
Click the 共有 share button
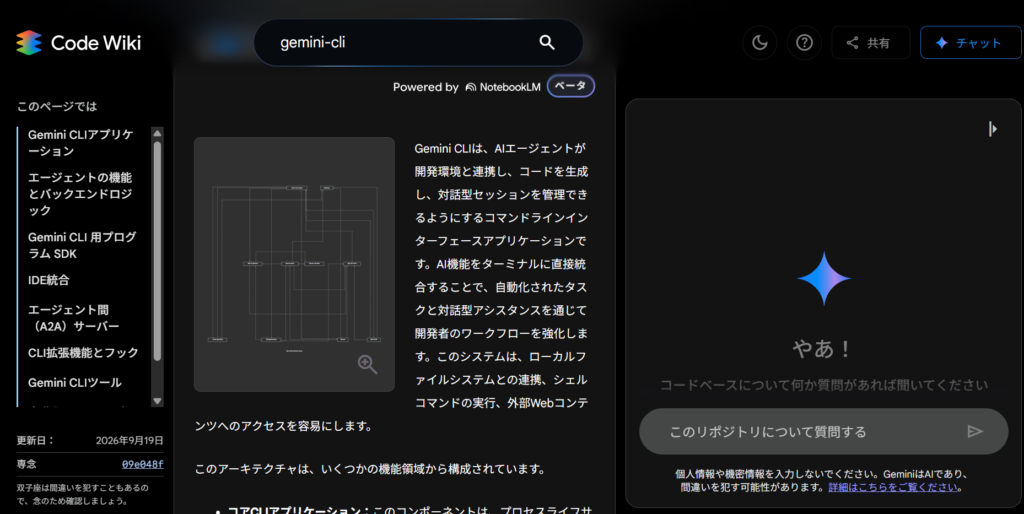(x=871, y=42)
